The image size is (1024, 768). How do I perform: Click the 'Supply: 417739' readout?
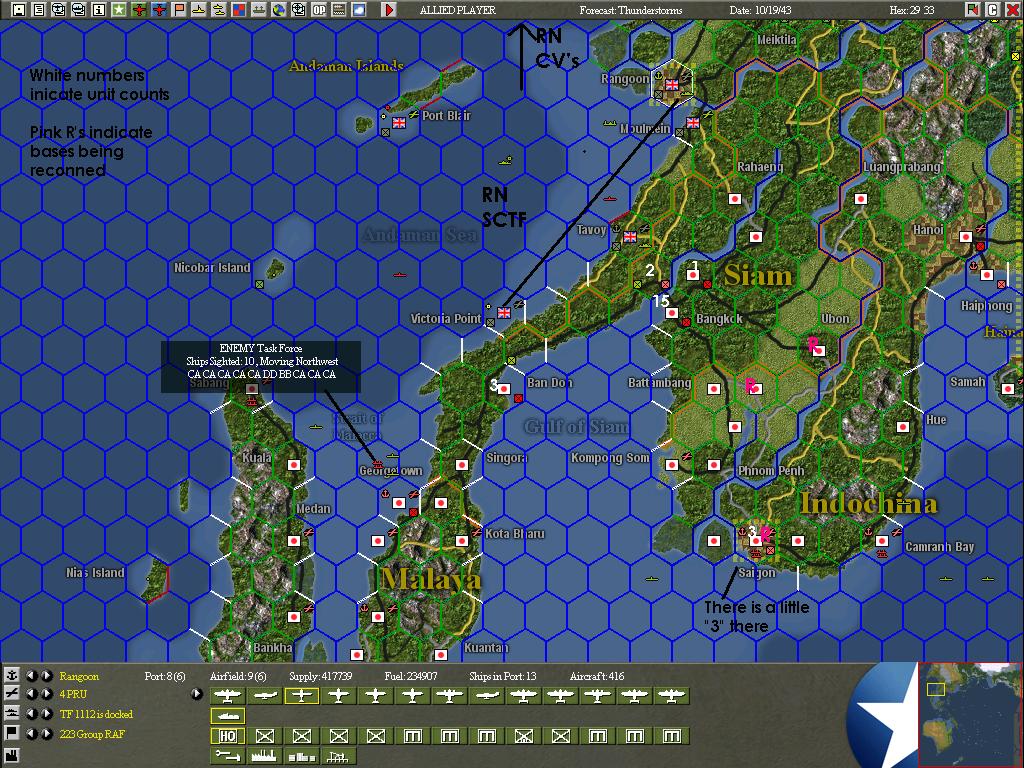click(321, 676)
